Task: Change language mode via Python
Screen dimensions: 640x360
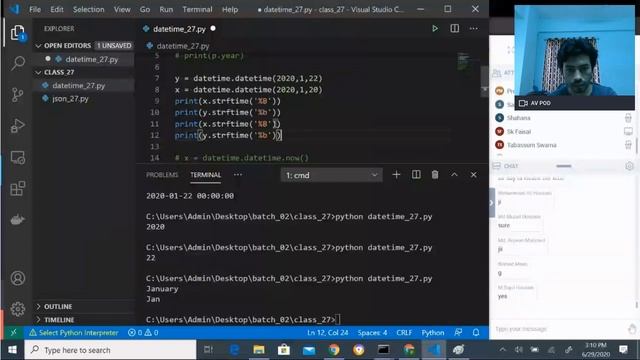Action: [x=433, y=333]
